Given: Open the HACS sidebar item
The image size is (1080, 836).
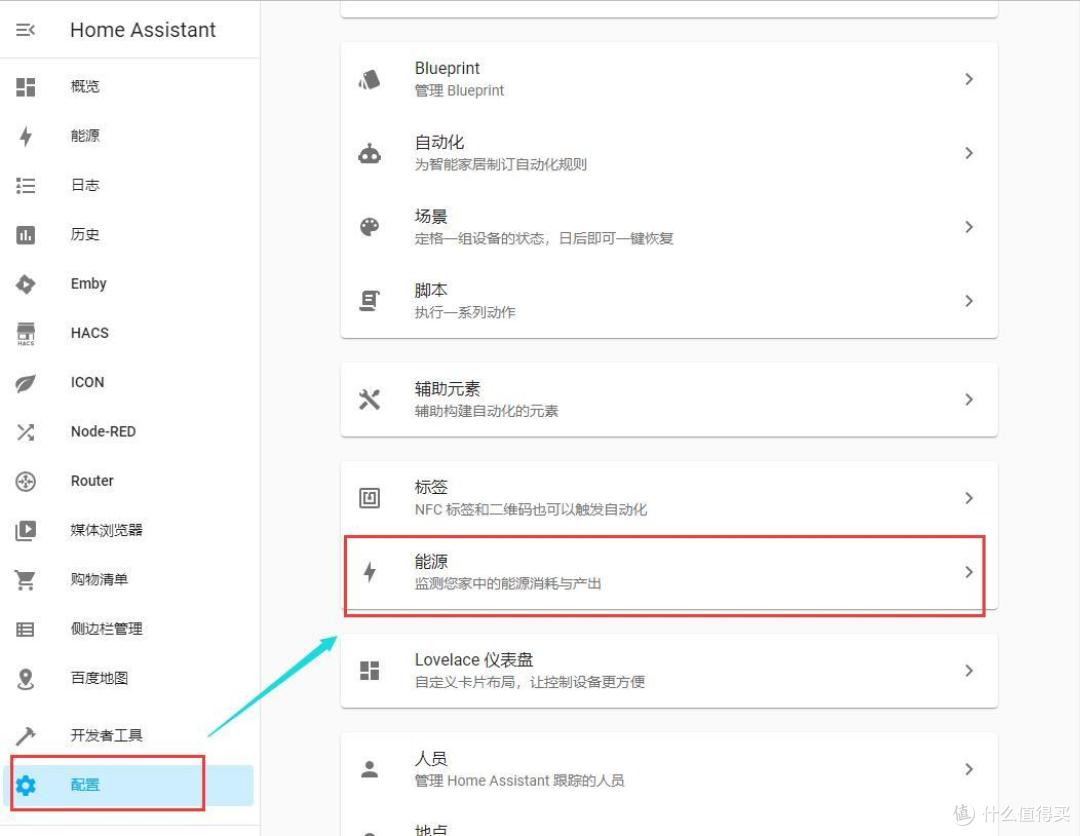Looking at the screenshot, I should pos(129,333).
